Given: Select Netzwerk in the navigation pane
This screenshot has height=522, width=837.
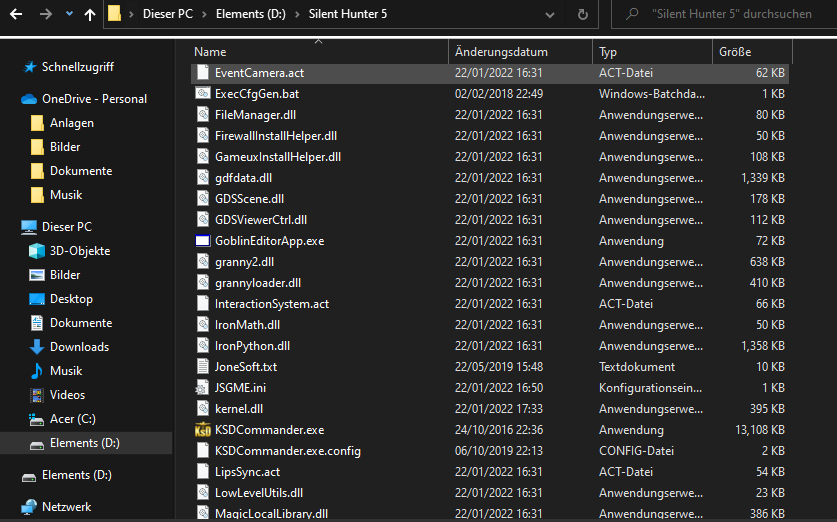Looking at the screenshot, I should [x=66, y=507].
